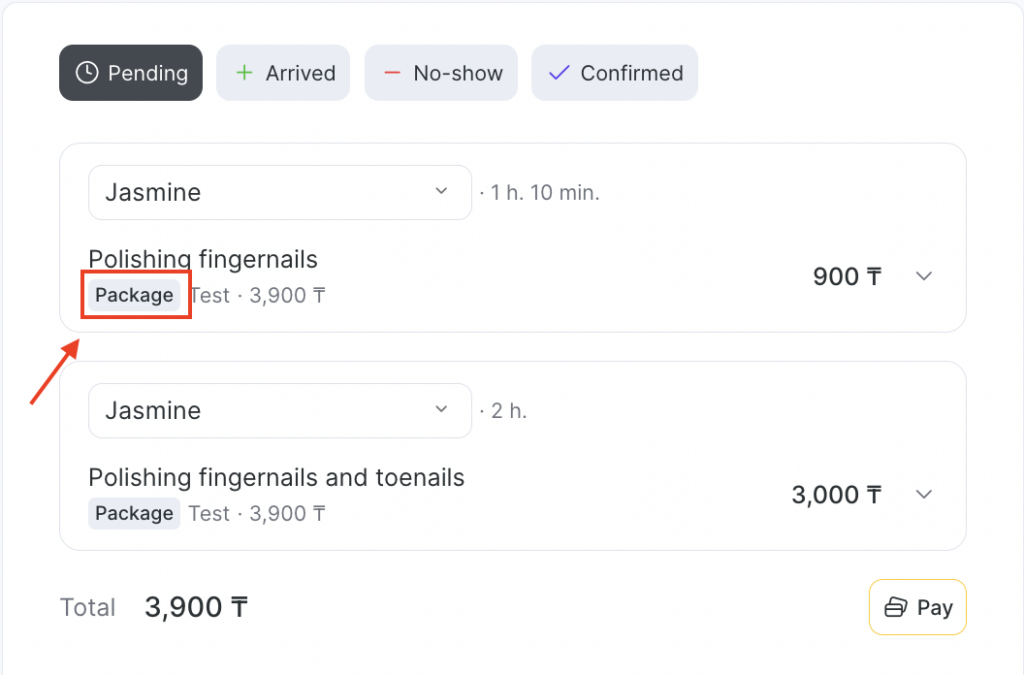1024x675 pixels.
Task: Click the Total 3,900 ₸ amount
Action: pyautogui.click(x=196, y=607)
